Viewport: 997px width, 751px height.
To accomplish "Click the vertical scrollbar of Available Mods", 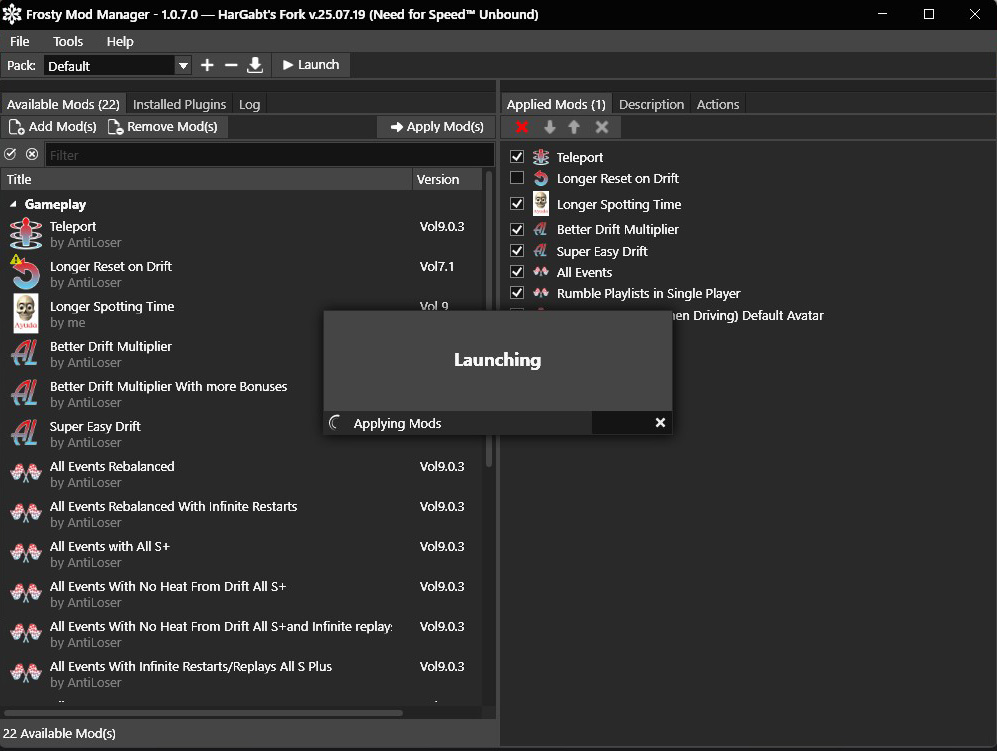I will click(489, 318).
